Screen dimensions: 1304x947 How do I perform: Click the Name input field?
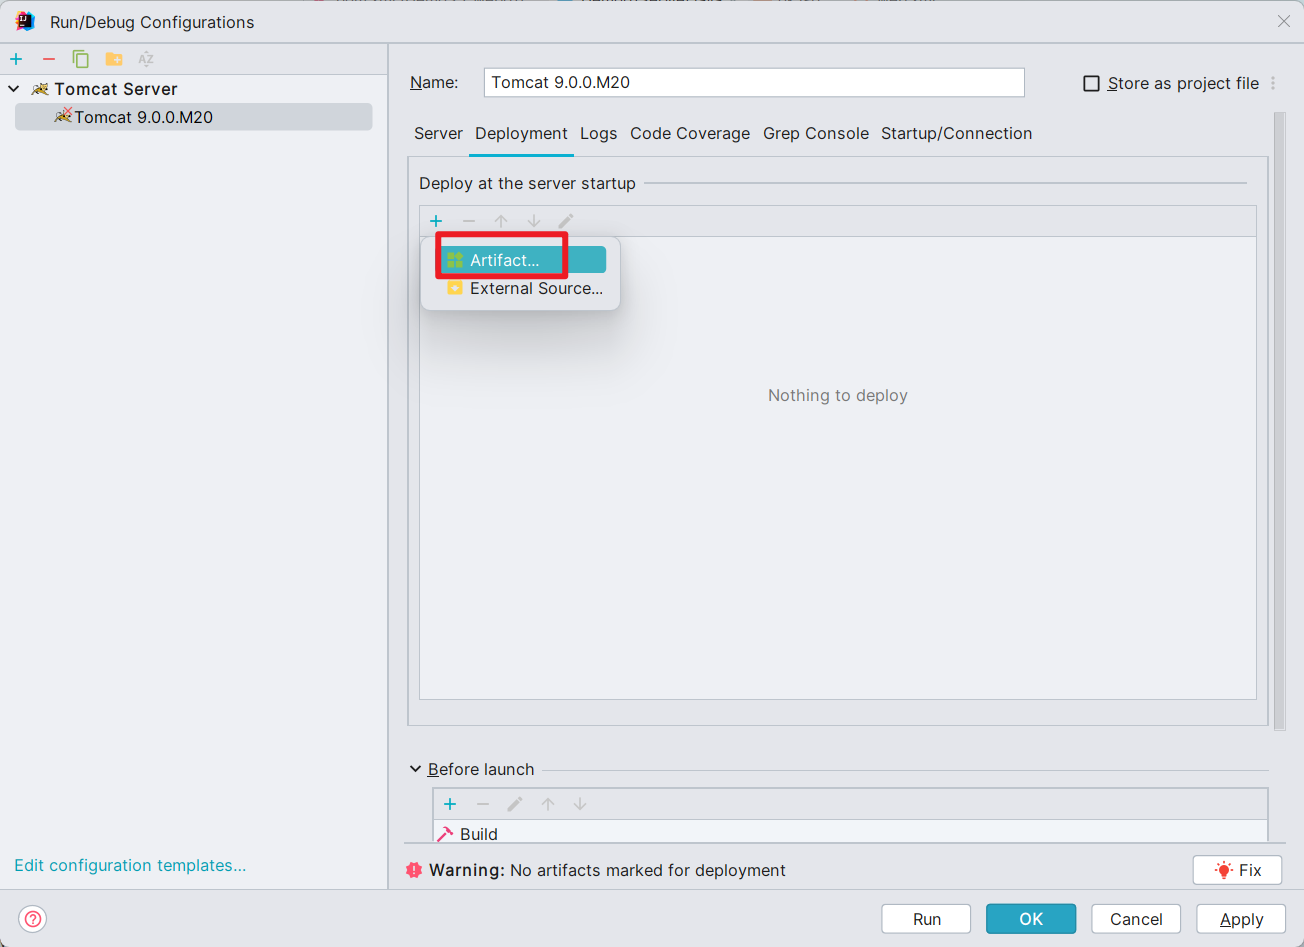754,82
